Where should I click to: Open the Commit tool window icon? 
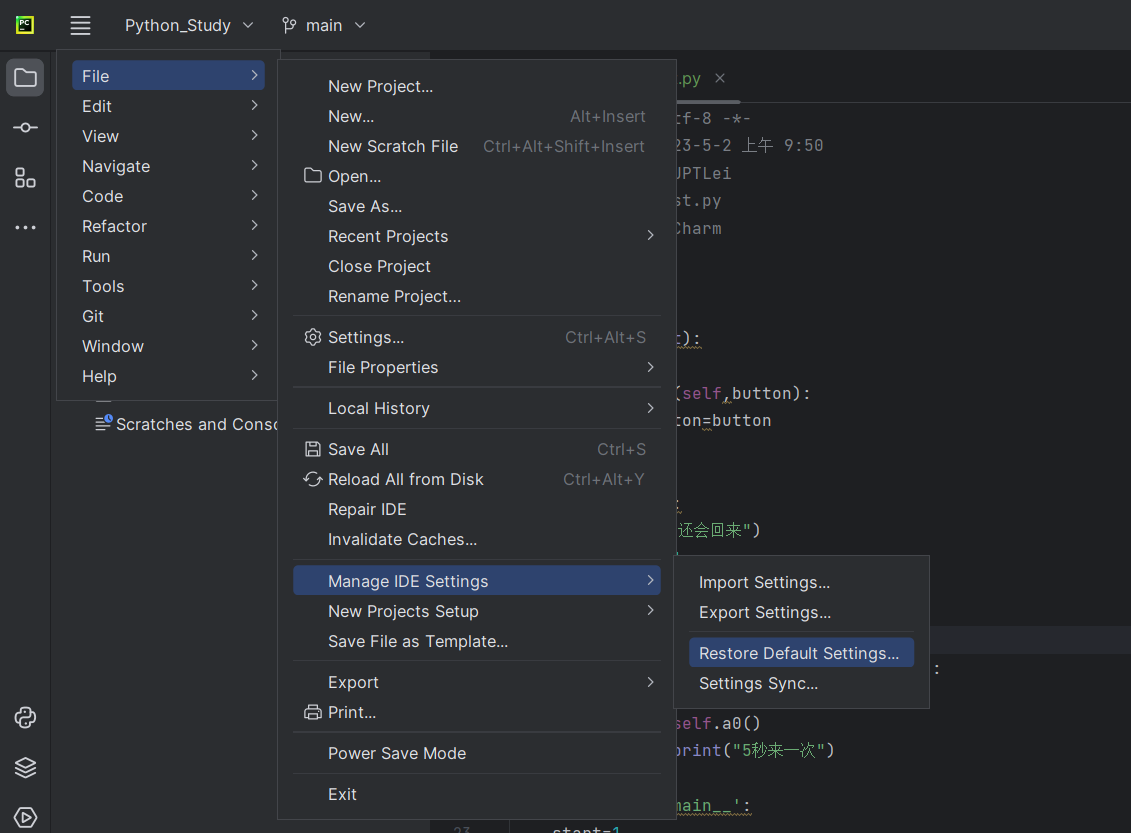pos(25,128)
